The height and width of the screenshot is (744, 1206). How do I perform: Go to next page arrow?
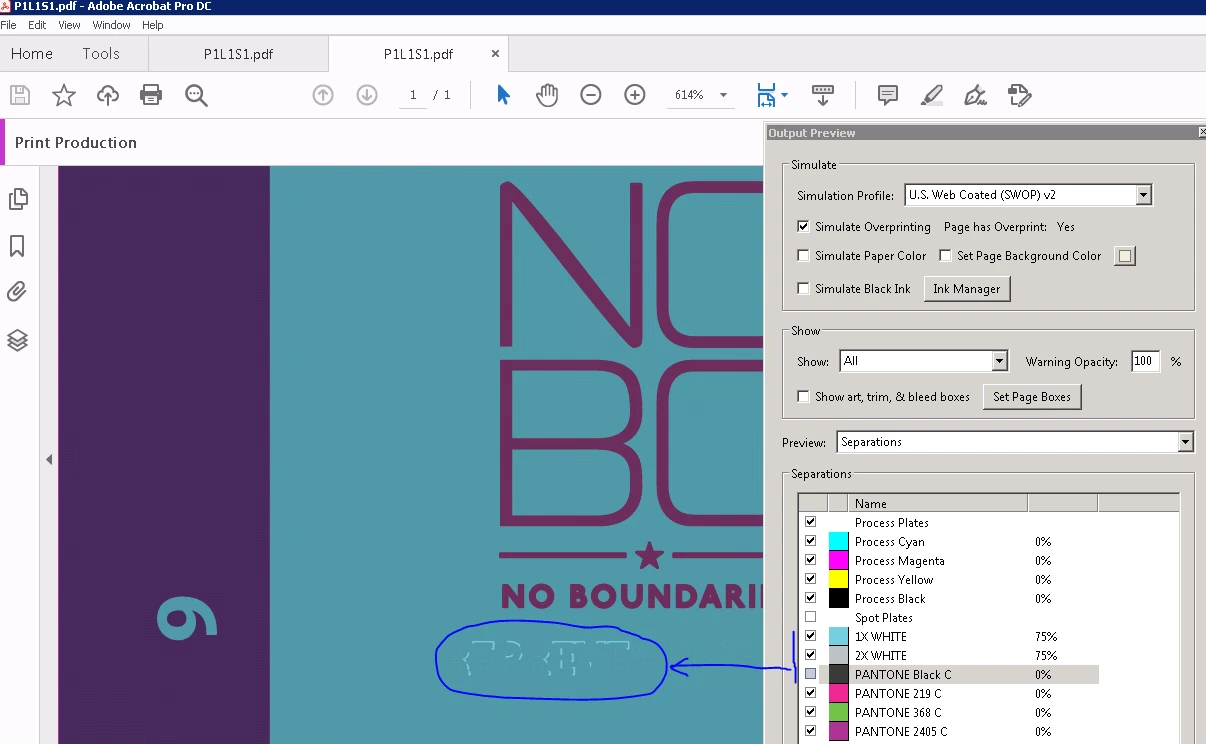click(x=367, y=95)
